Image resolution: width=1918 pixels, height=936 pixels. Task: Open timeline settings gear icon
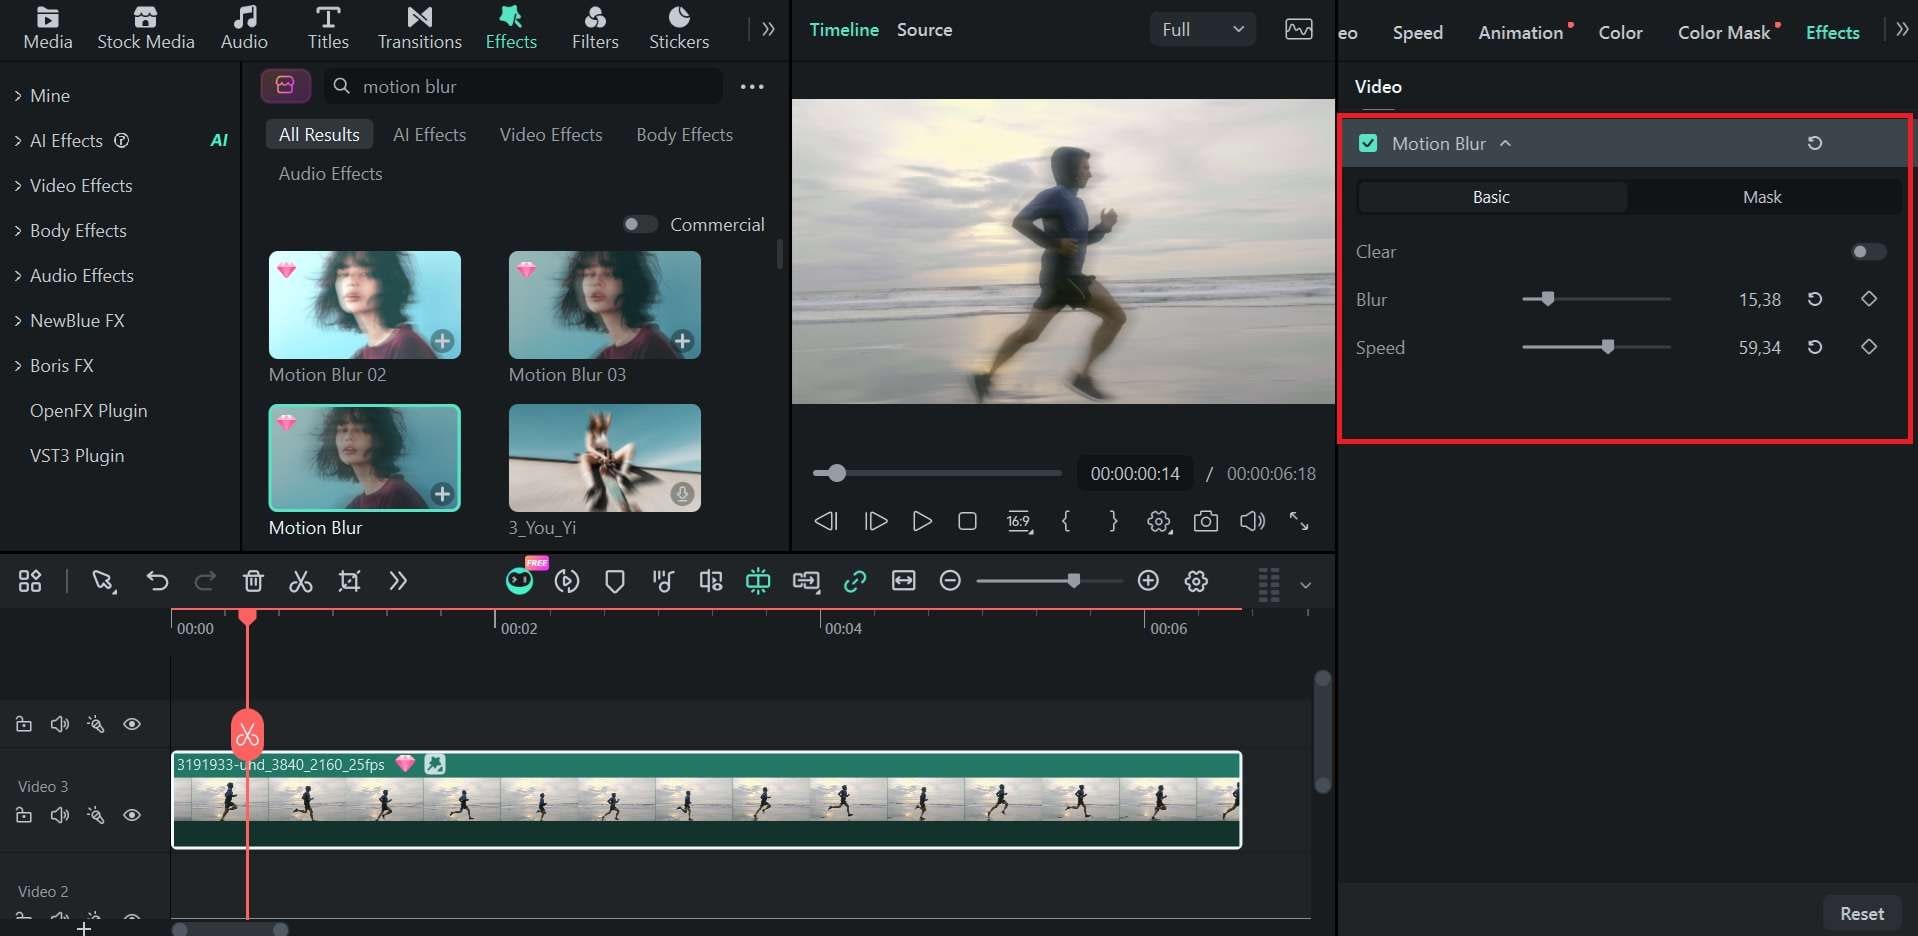point(1196,581)
